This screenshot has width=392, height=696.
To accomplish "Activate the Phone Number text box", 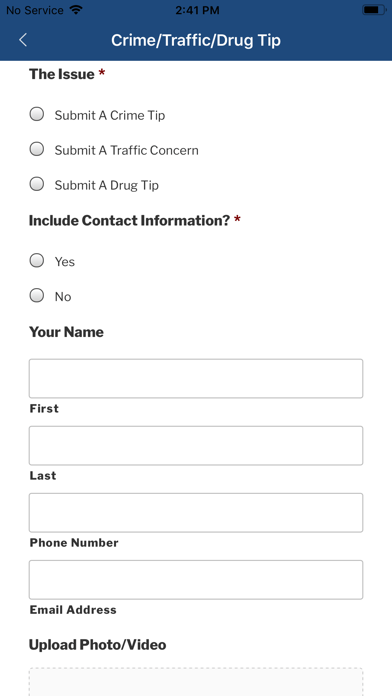I will pyautogui.click(x=196, y=513).
